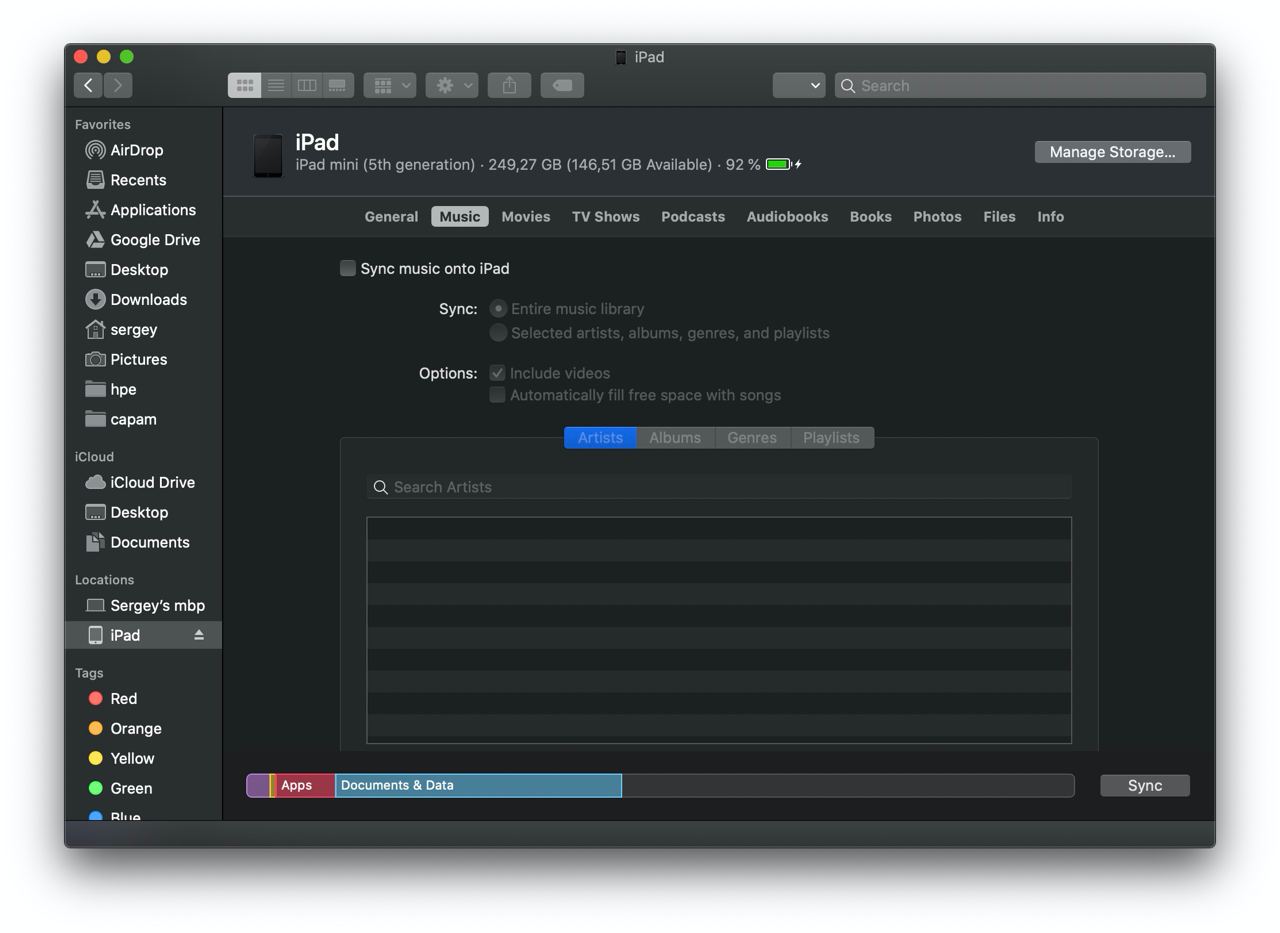1280x933 pixels.
Task: Select the Playlists segment
Action: pos(831,438)
